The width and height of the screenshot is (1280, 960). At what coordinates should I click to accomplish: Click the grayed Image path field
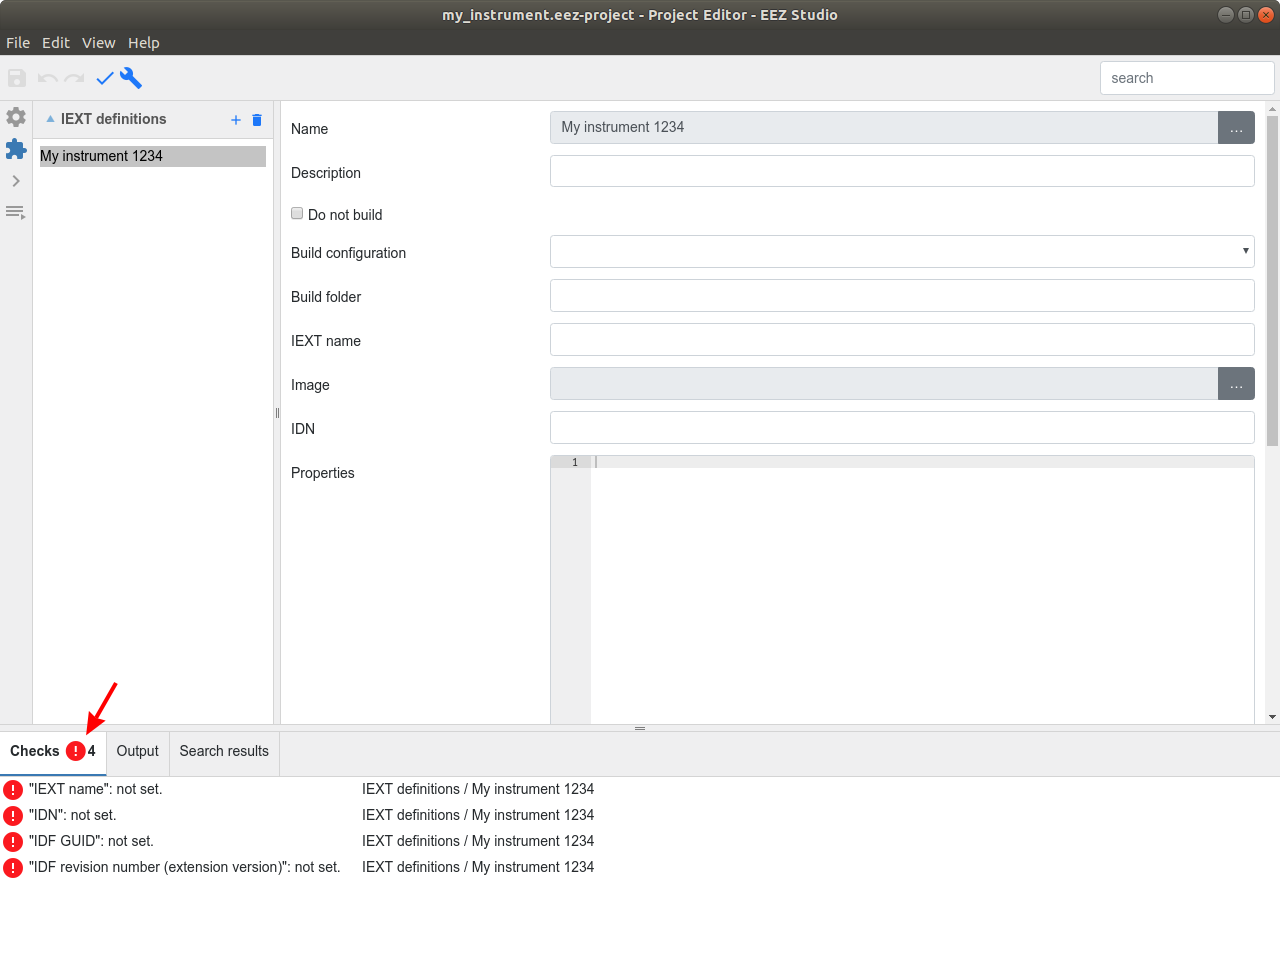pos(884,383)
